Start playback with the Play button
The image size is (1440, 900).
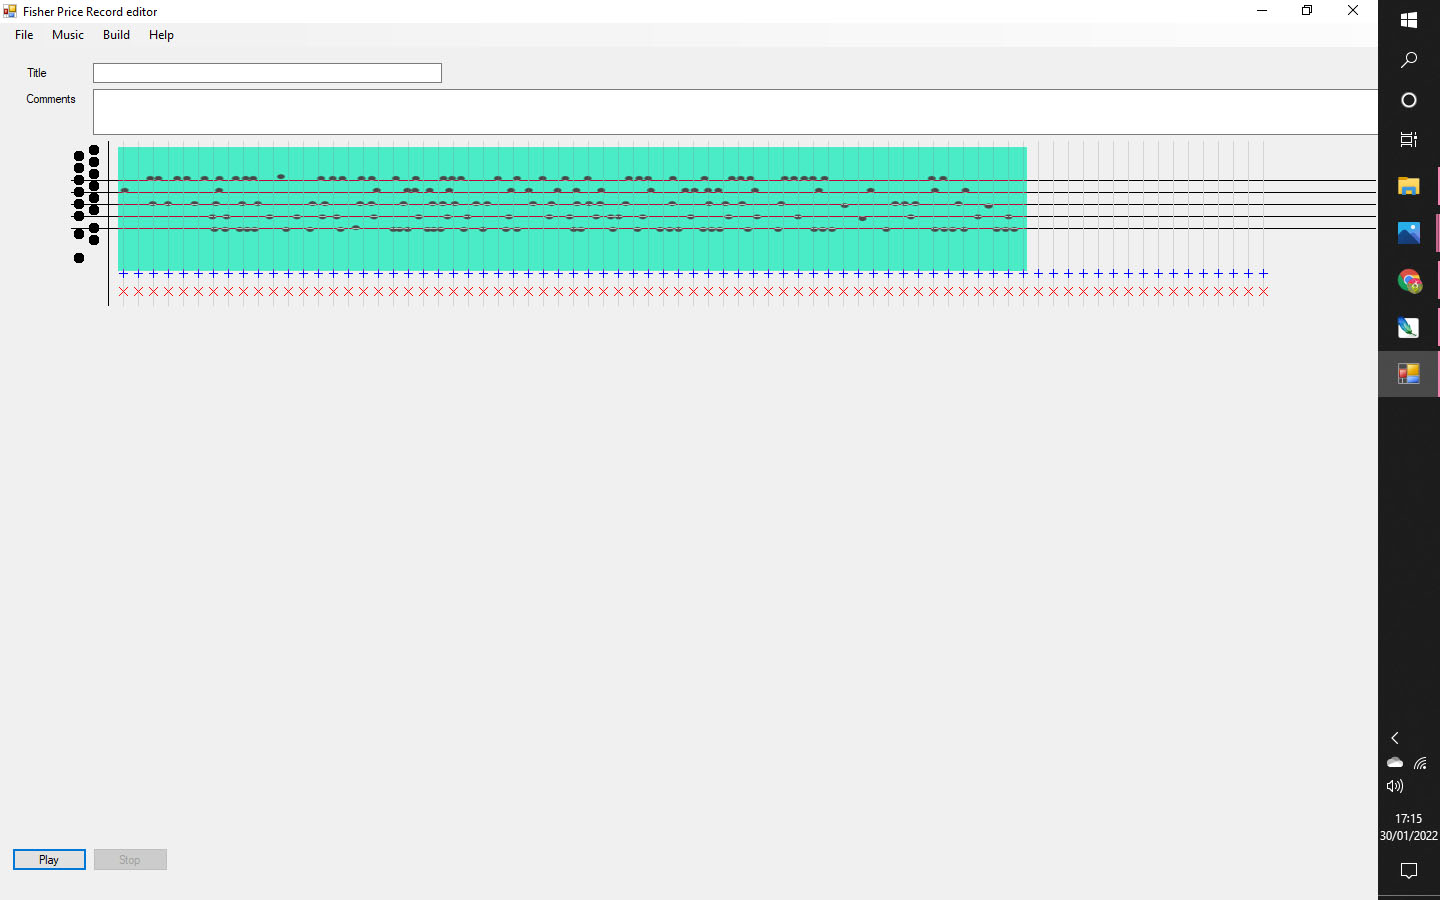tap(49, 860)
